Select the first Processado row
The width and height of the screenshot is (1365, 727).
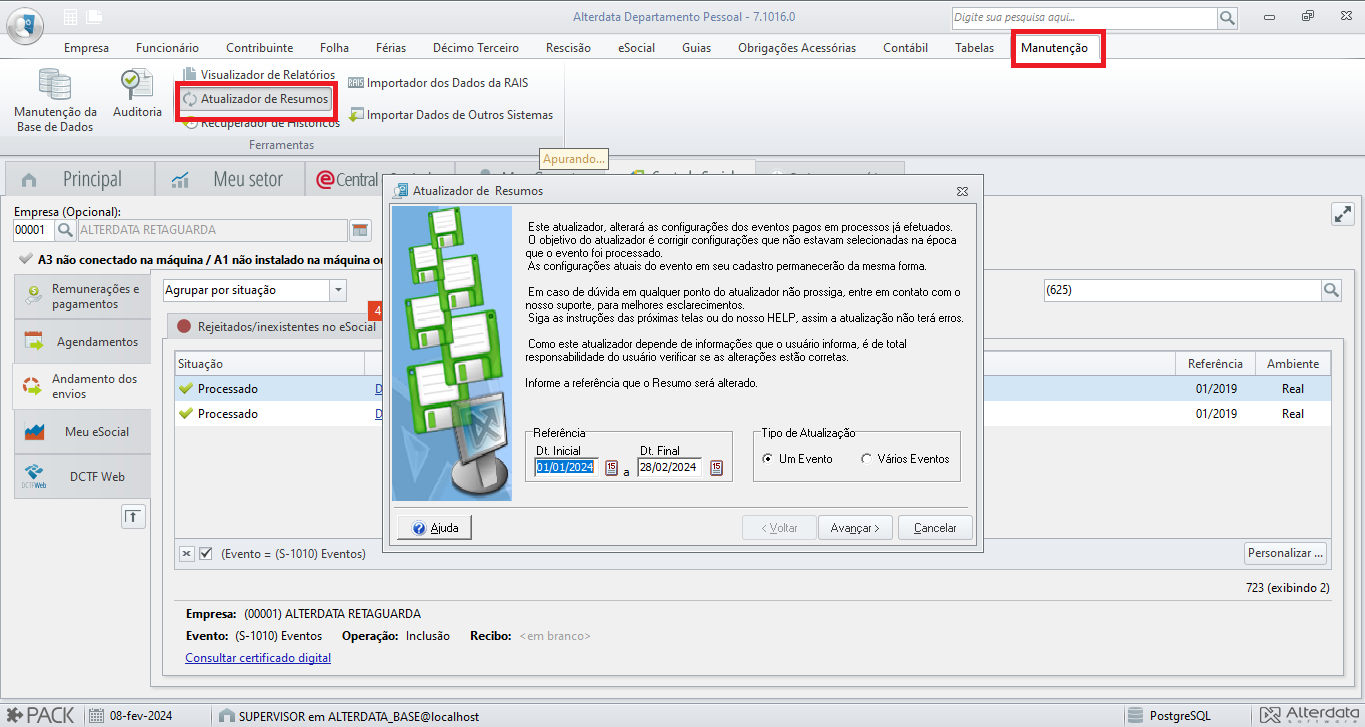(x=753, y=389)
